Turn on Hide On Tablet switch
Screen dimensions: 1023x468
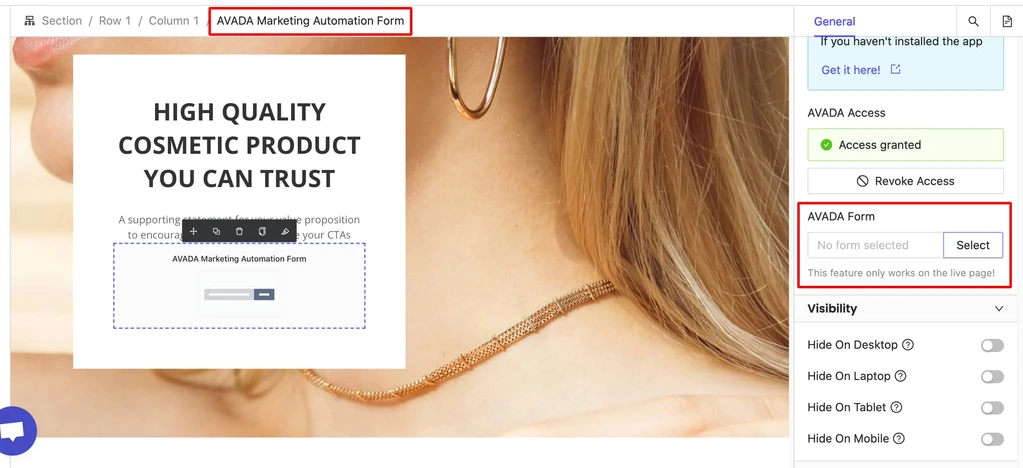(992, 408)
